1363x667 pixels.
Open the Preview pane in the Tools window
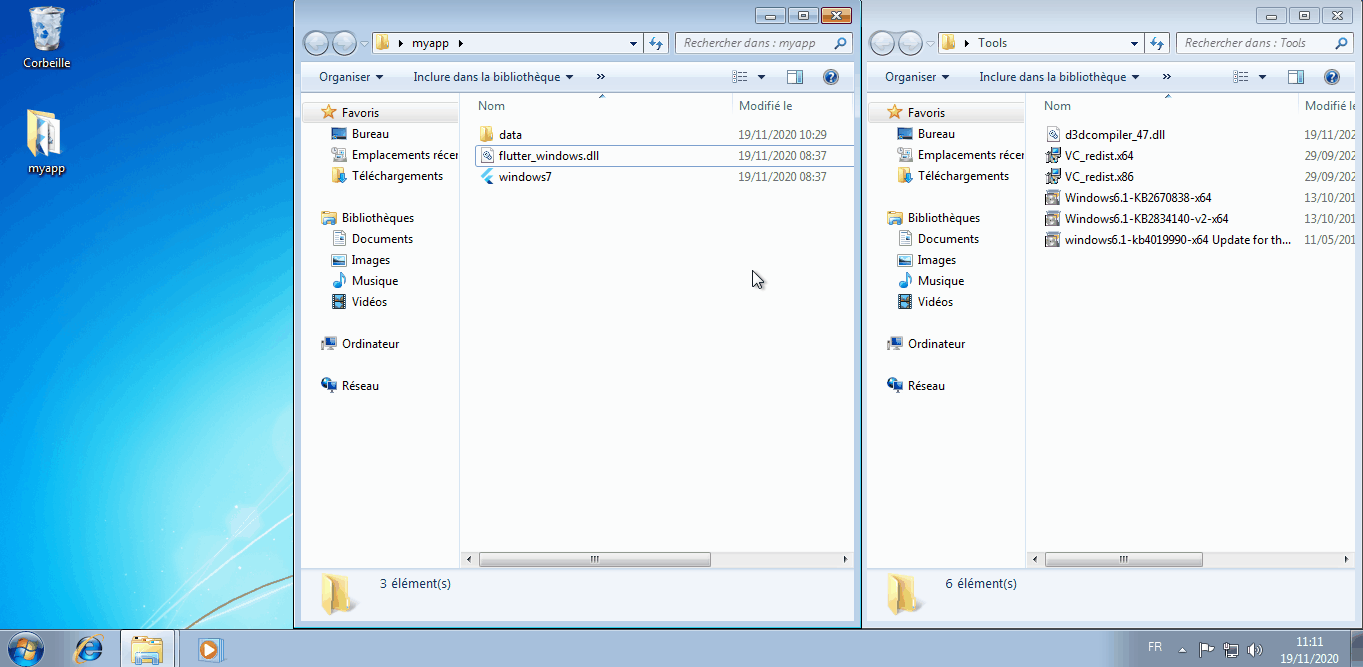pos(1296,76)
